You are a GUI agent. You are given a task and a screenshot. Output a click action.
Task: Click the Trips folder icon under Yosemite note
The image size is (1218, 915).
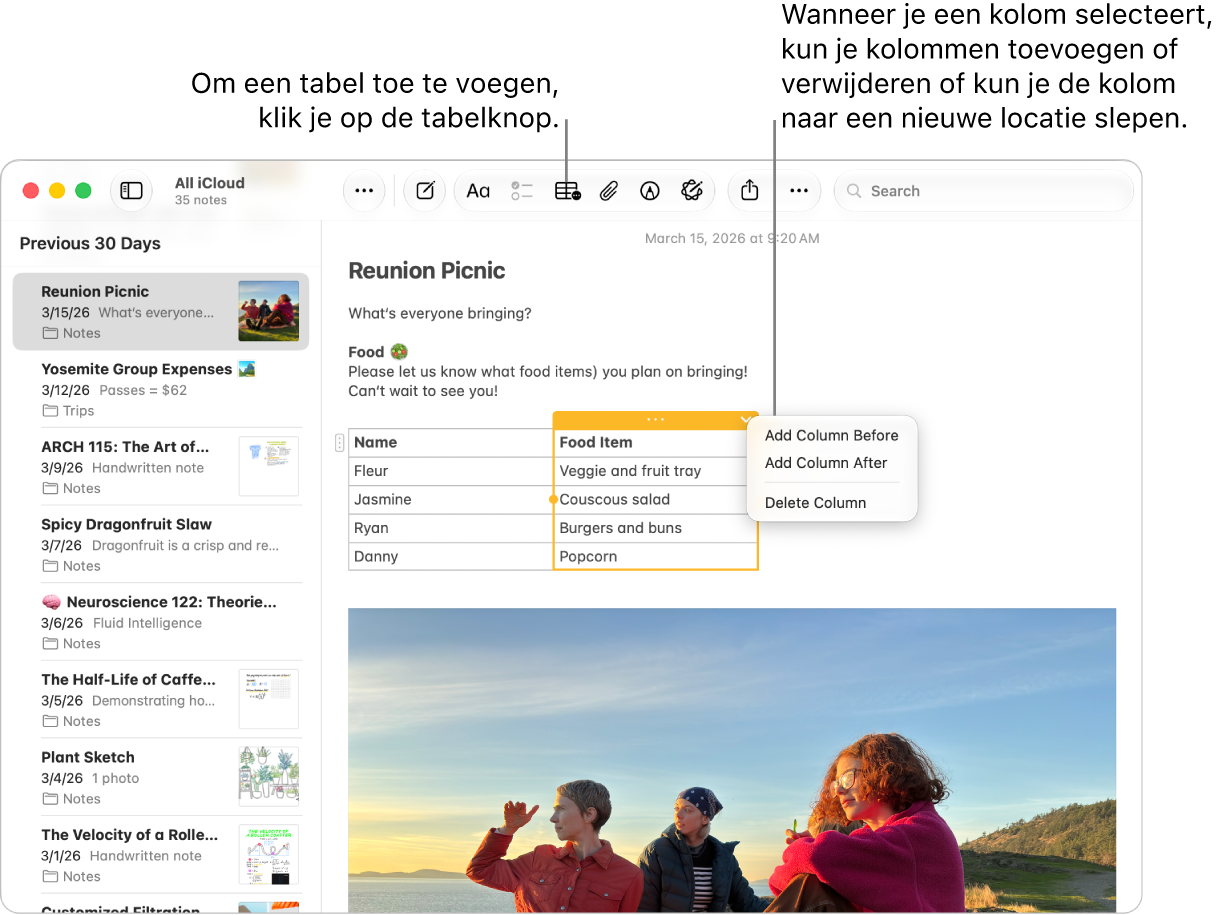[x=50, y=411]
